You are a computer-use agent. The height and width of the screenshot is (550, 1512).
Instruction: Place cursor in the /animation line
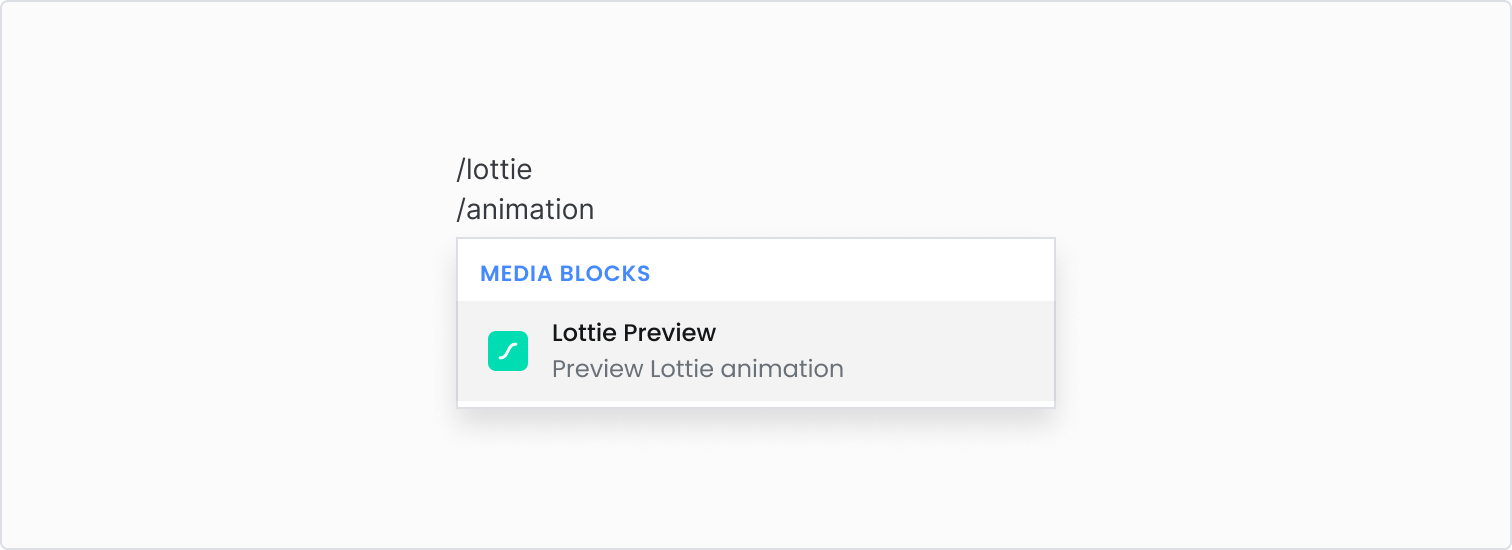(525, 210)
